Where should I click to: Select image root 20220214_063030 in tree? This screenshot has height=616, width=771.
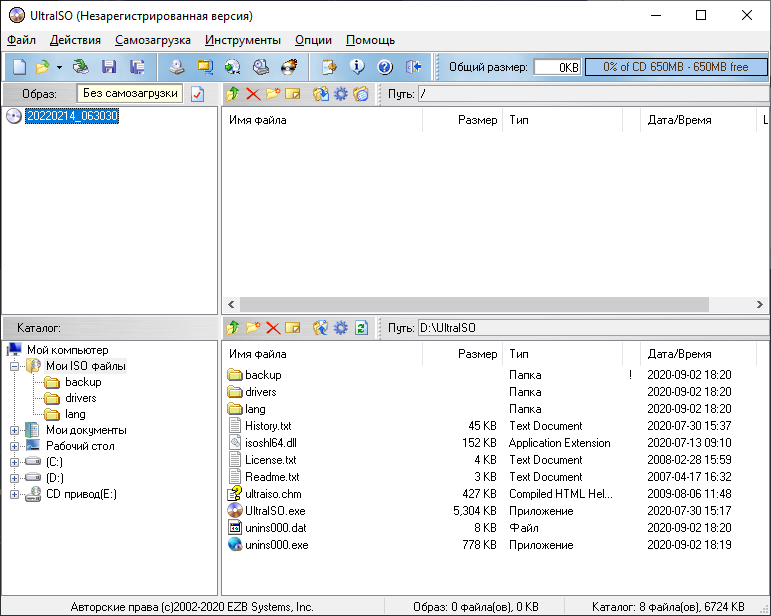click(72, 116)
